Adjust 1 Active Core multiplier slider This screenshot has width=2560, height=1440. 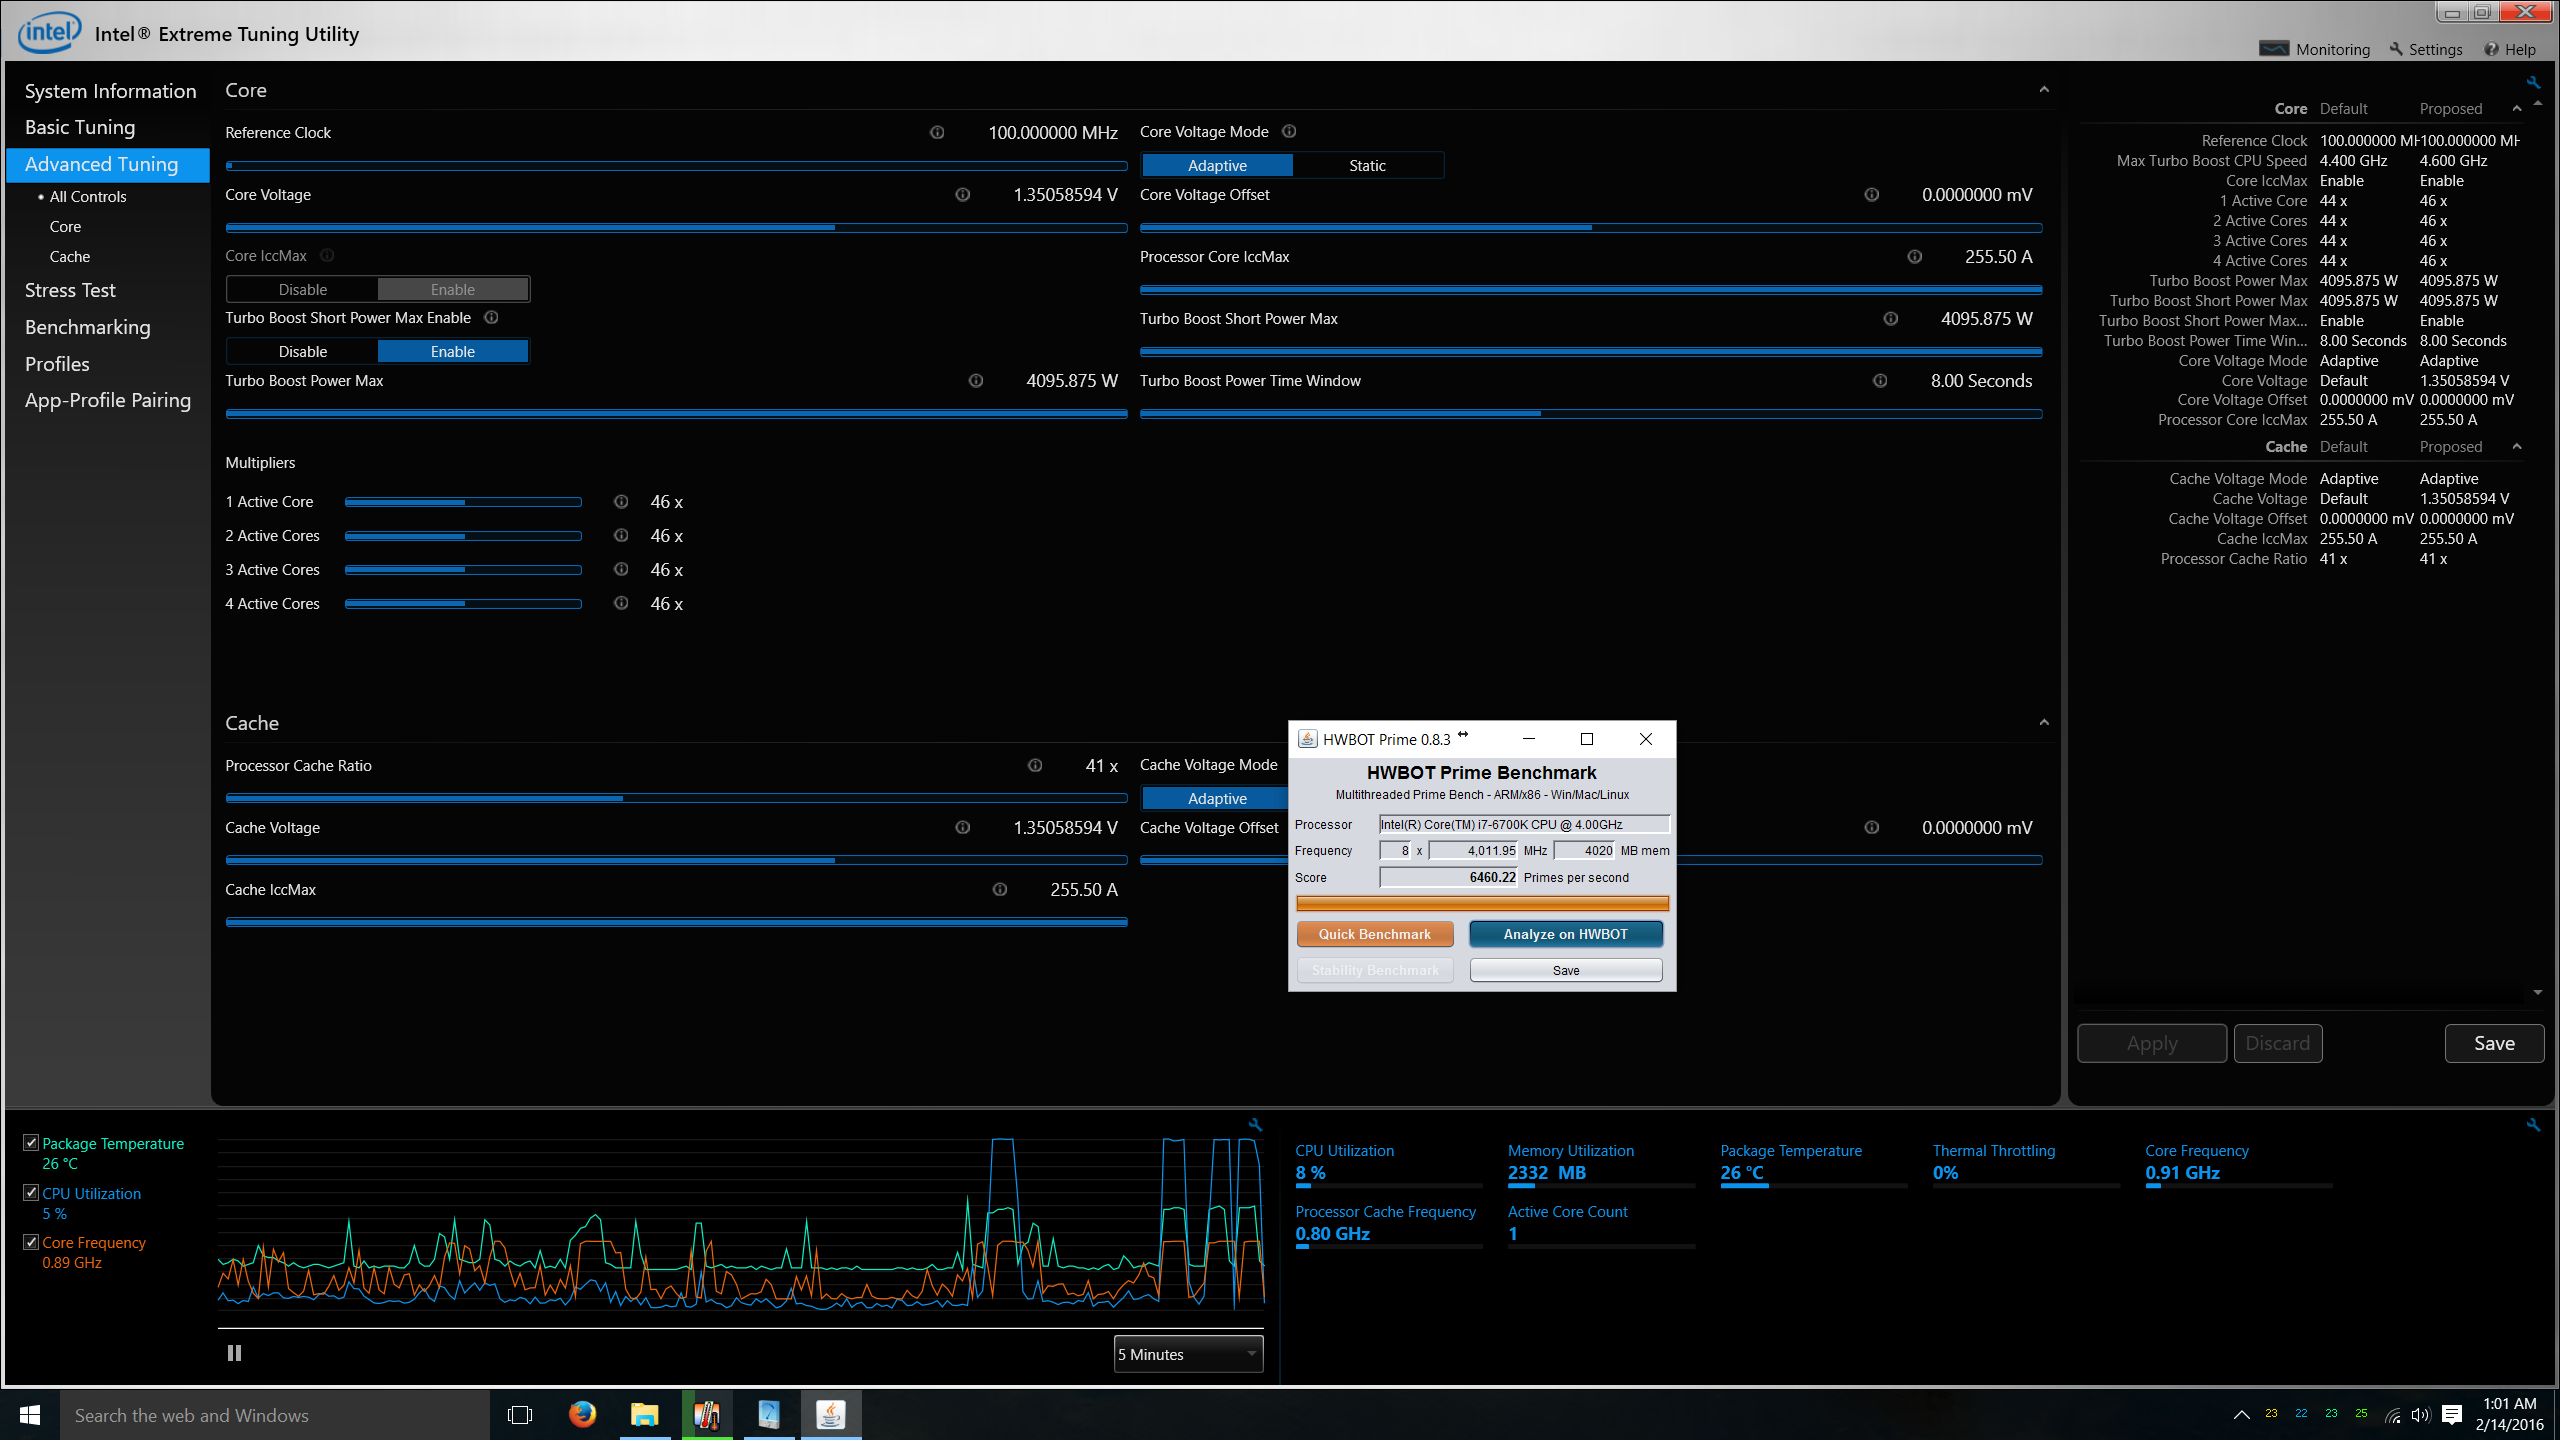pos(463,502)
